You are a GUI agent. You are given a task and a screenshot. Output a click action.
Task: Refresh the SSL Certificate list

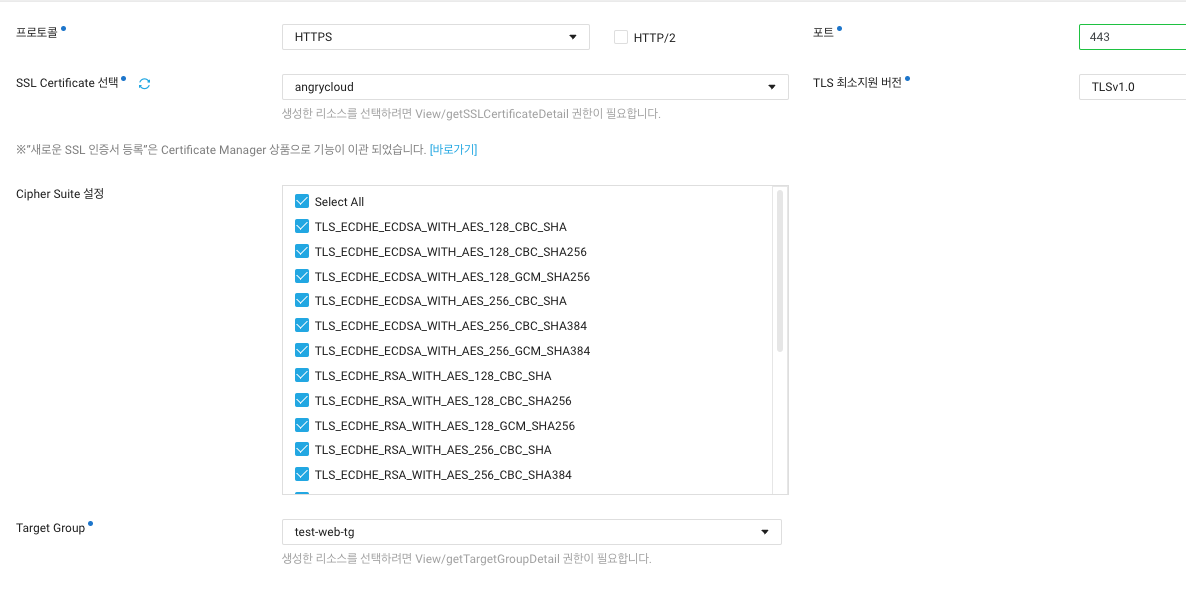click(144, 84)
